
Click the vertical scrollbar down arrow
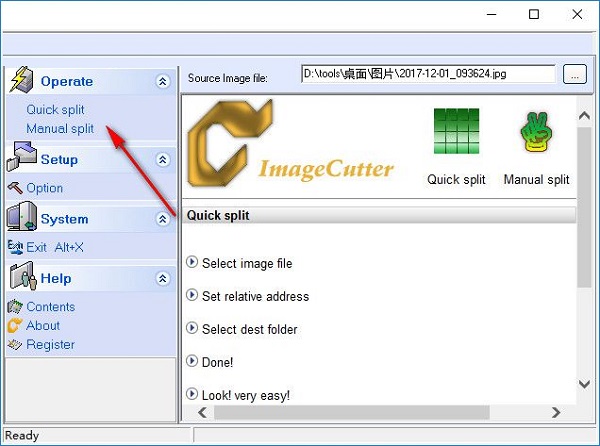(x=584, y=383)
